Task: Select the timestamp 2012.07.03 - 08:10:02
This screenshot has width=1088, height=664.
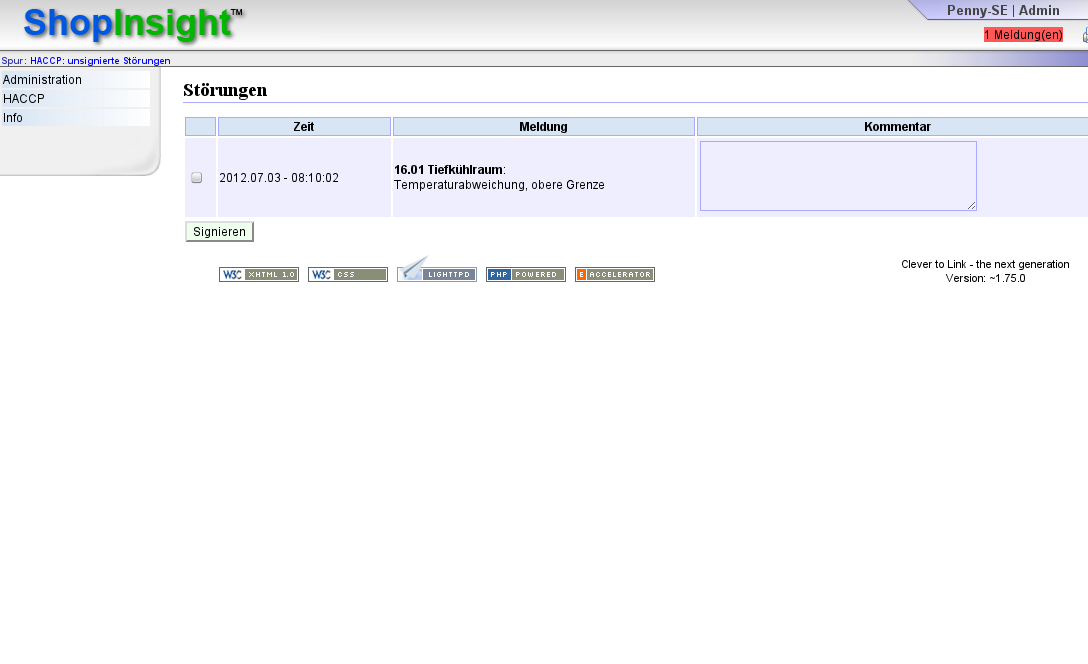Action: [x=279, y=178]
